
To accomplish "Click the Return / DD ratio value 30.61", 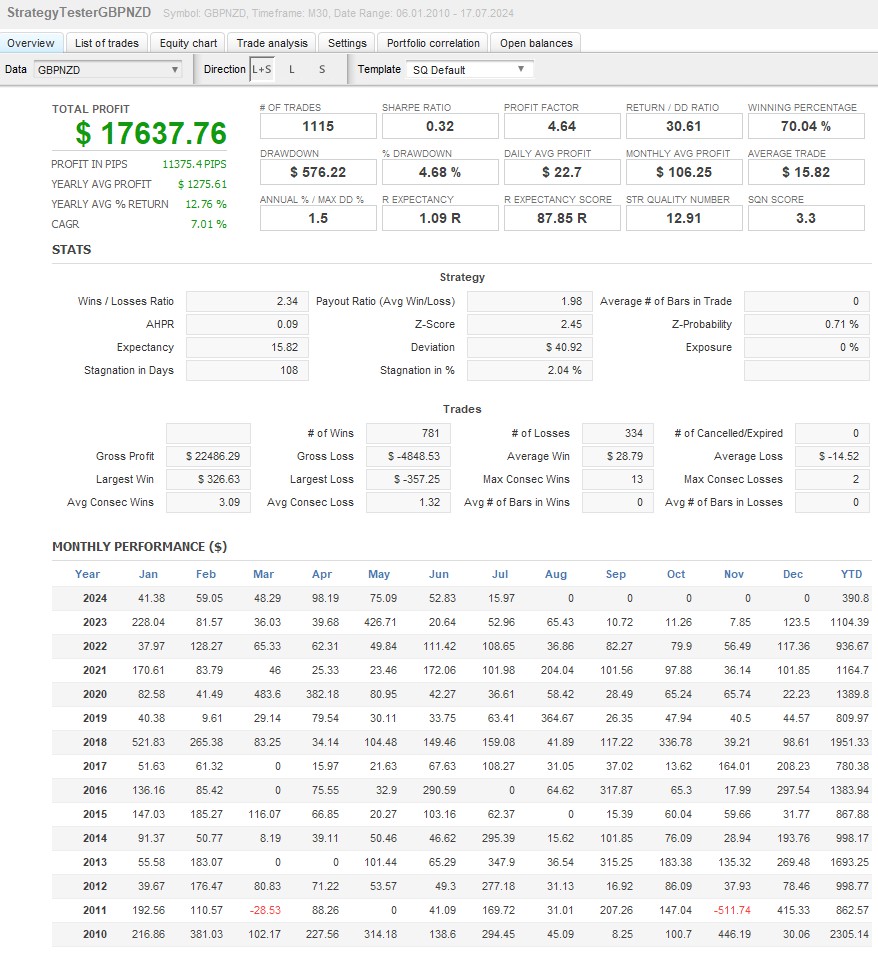I will pos(684,126).
